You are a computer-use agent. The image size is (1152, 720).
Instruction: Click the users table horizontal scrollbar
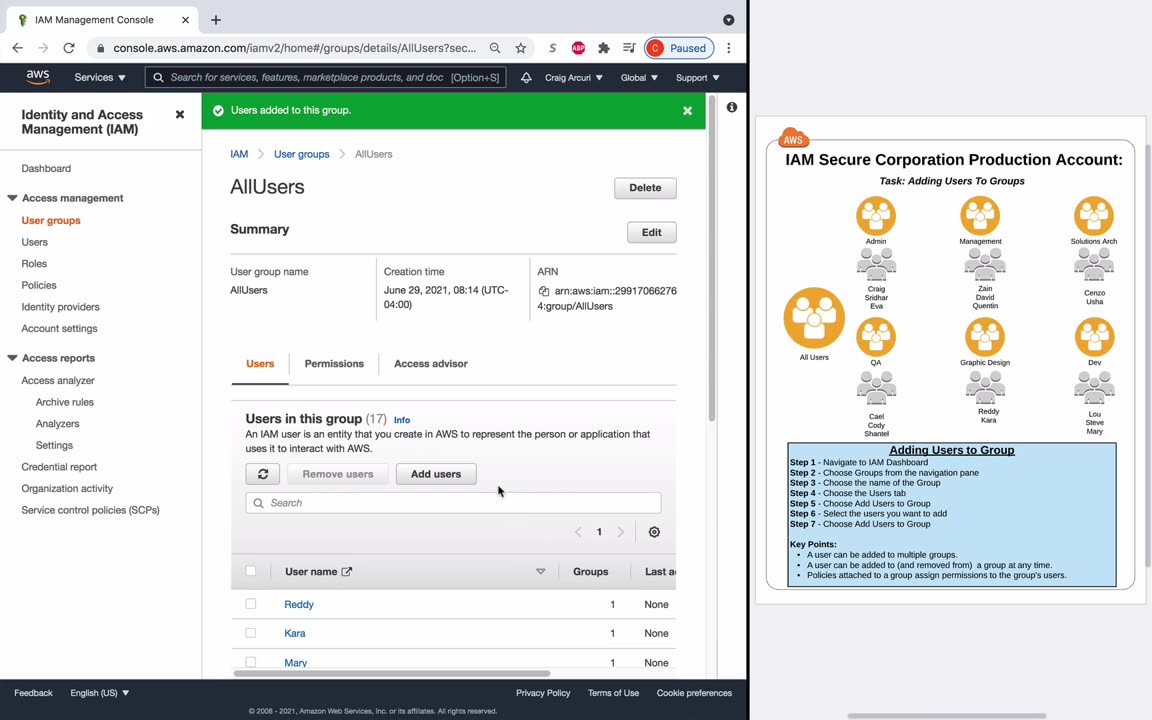point(392,673)
